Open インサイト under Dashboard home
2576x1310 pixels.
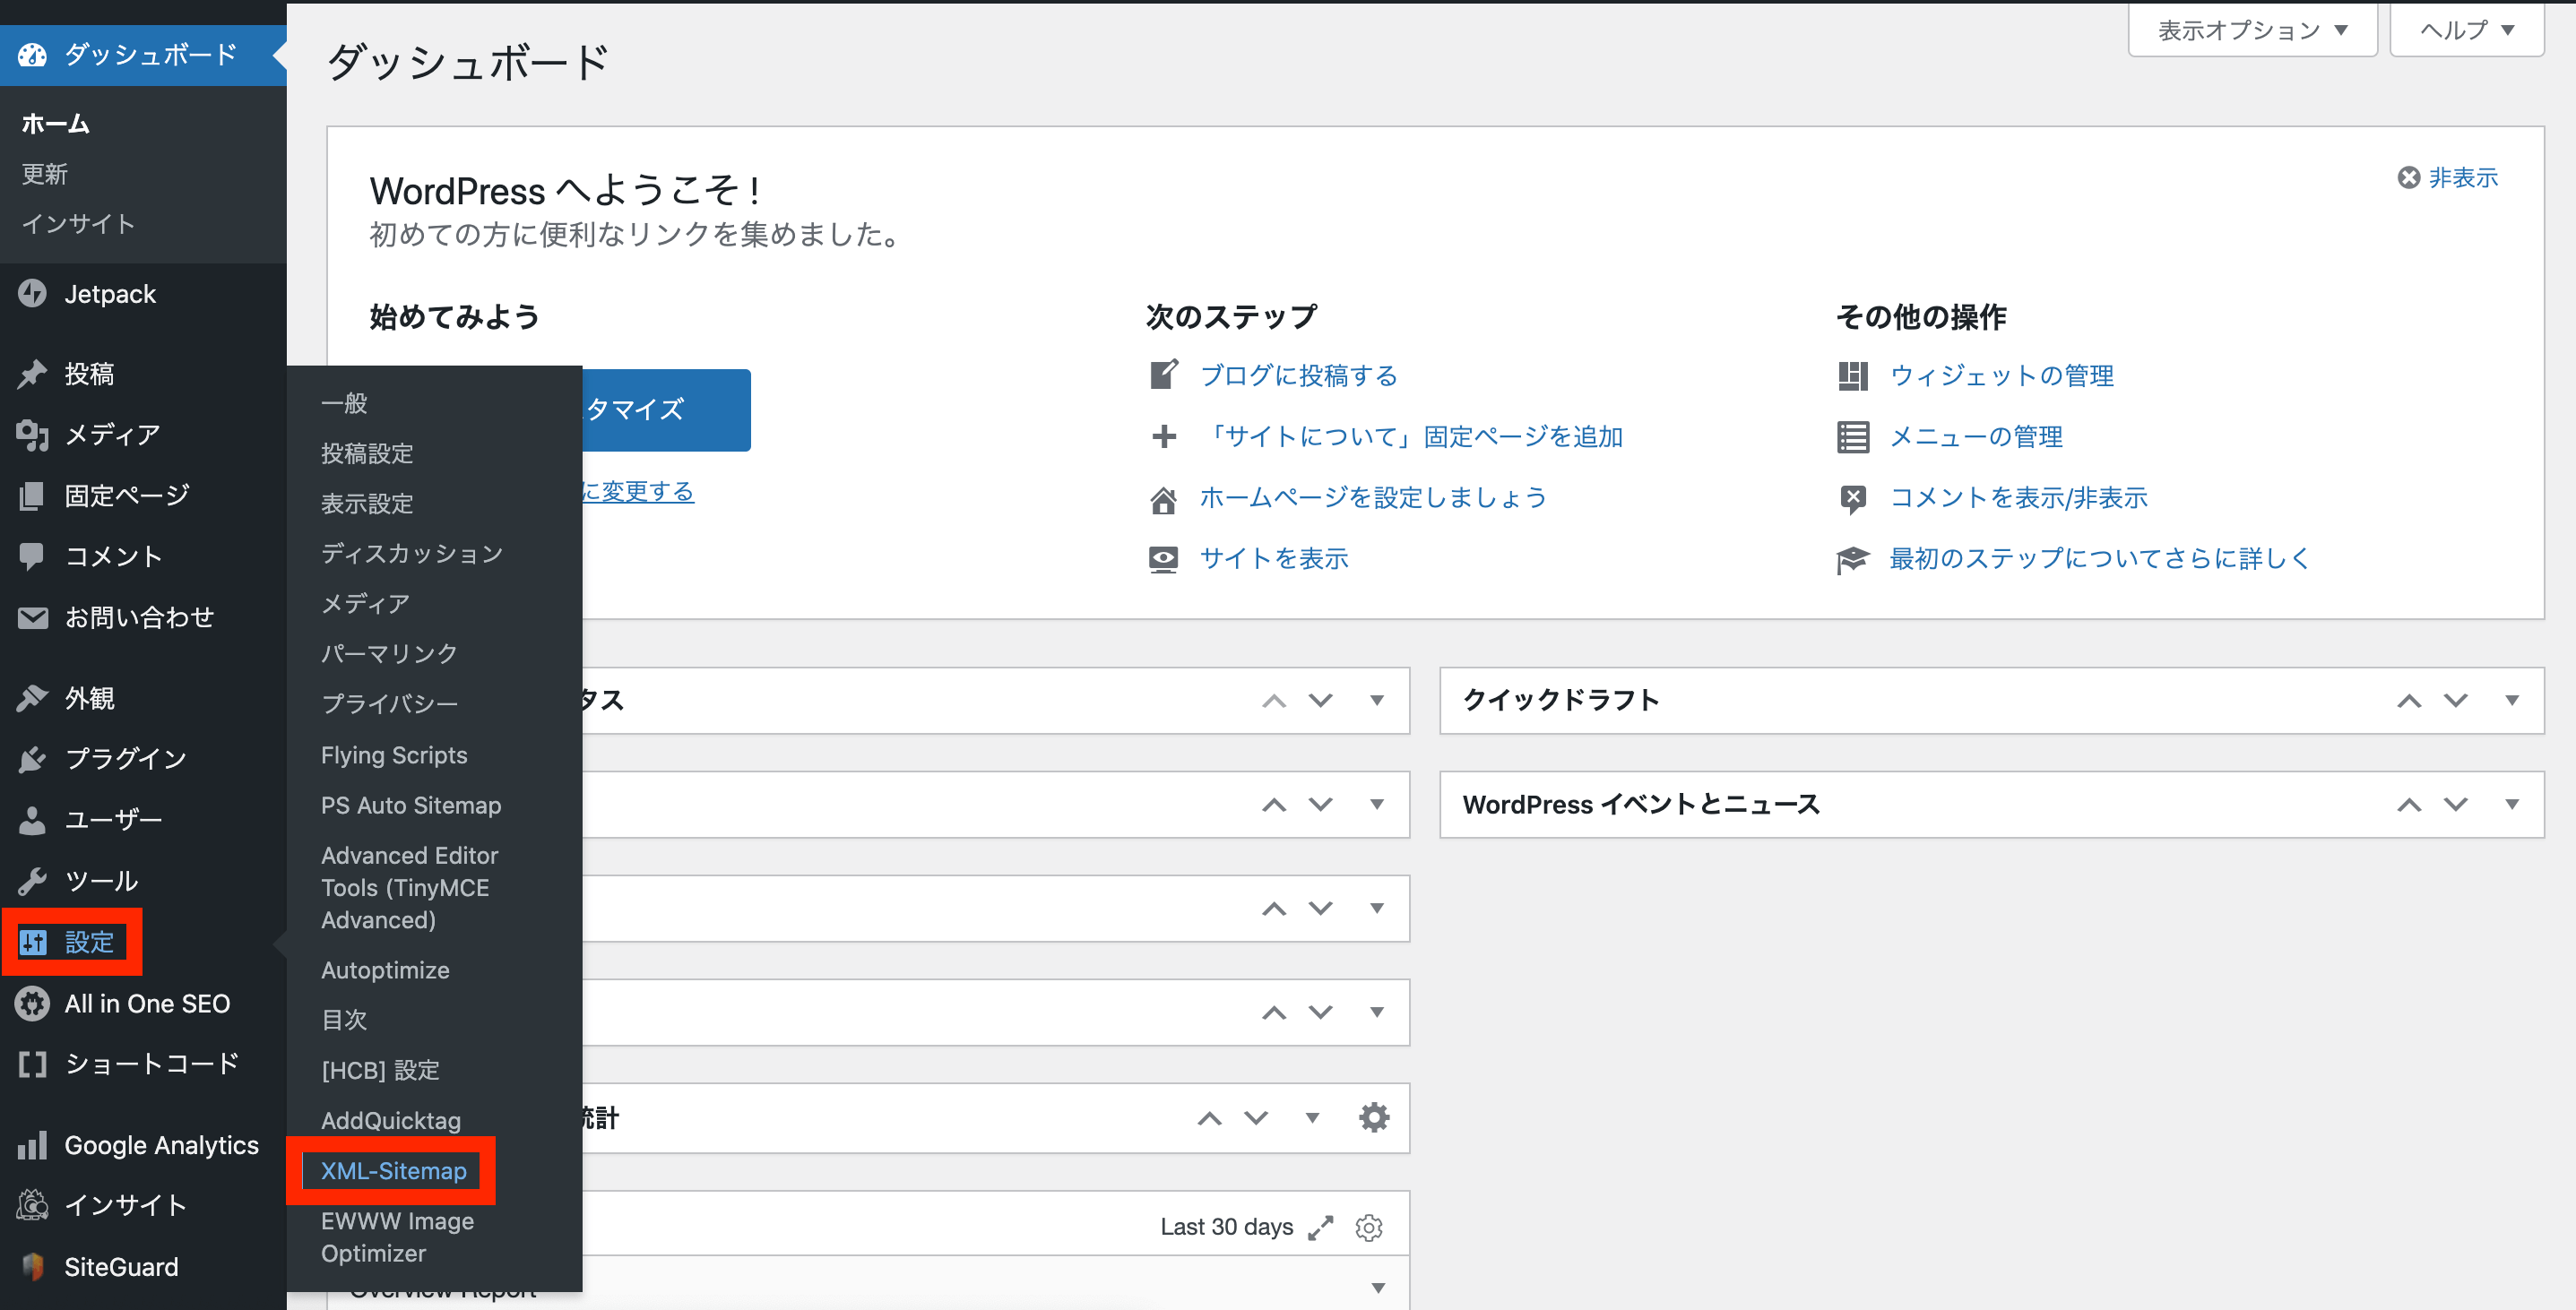pyautogui.click(x=78, y=224)
